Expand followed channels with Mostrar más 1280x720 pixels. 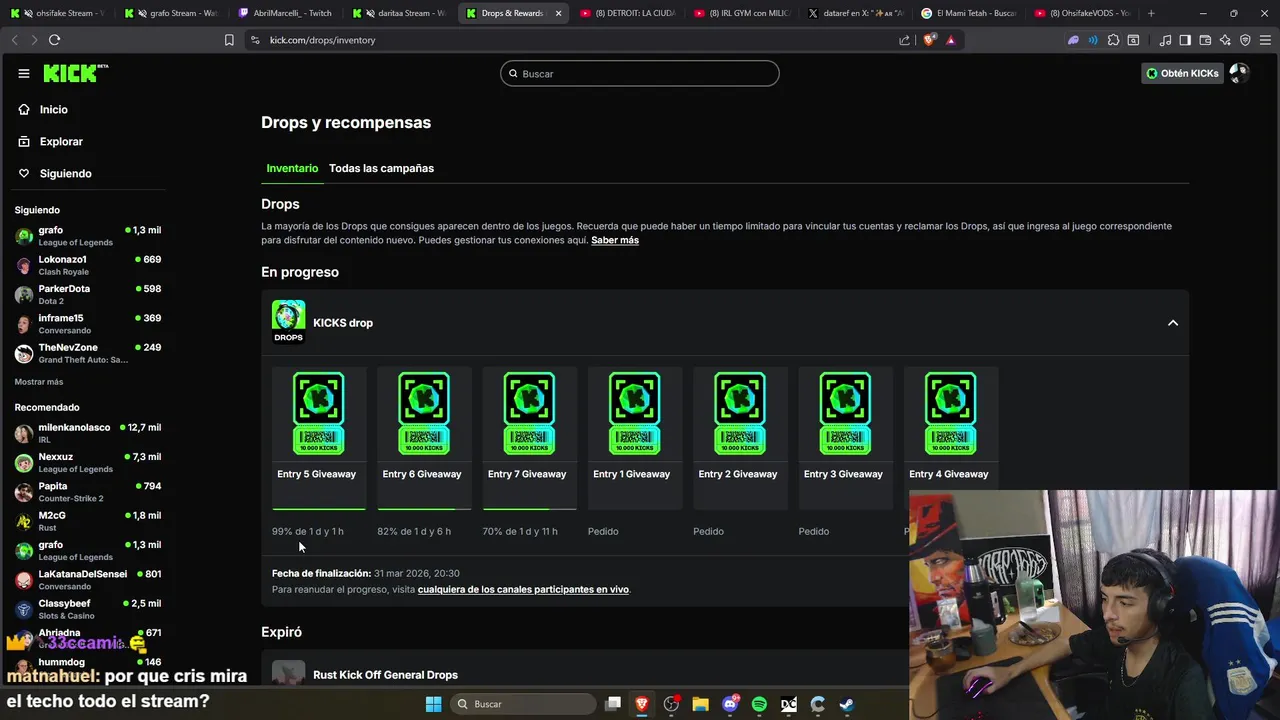pos(39,382)
